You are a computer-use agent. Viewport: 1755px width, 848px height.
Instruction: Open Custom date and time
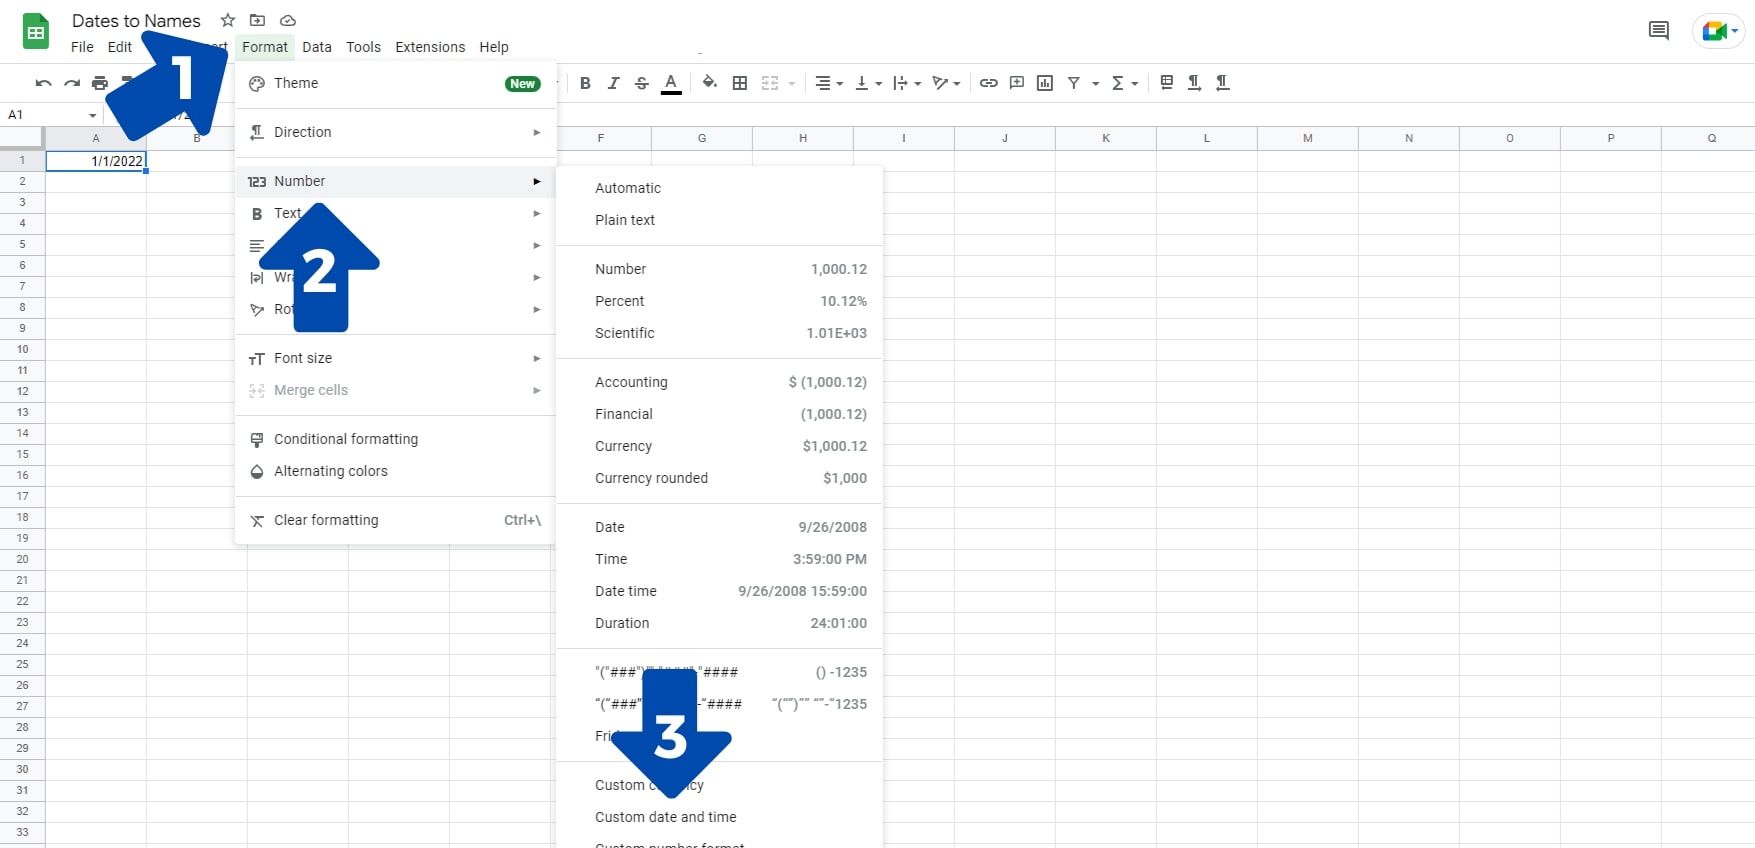(719, 817)
